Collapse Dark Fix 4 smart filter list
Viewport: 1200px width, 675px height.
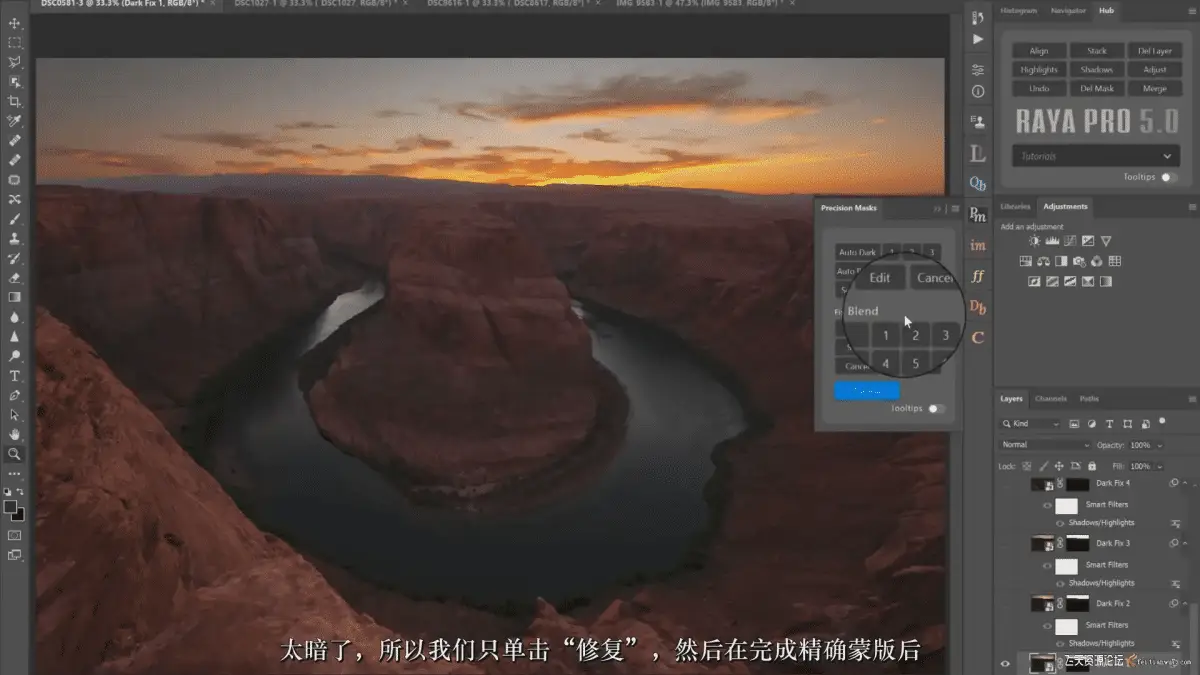(x=1185, y=484)
